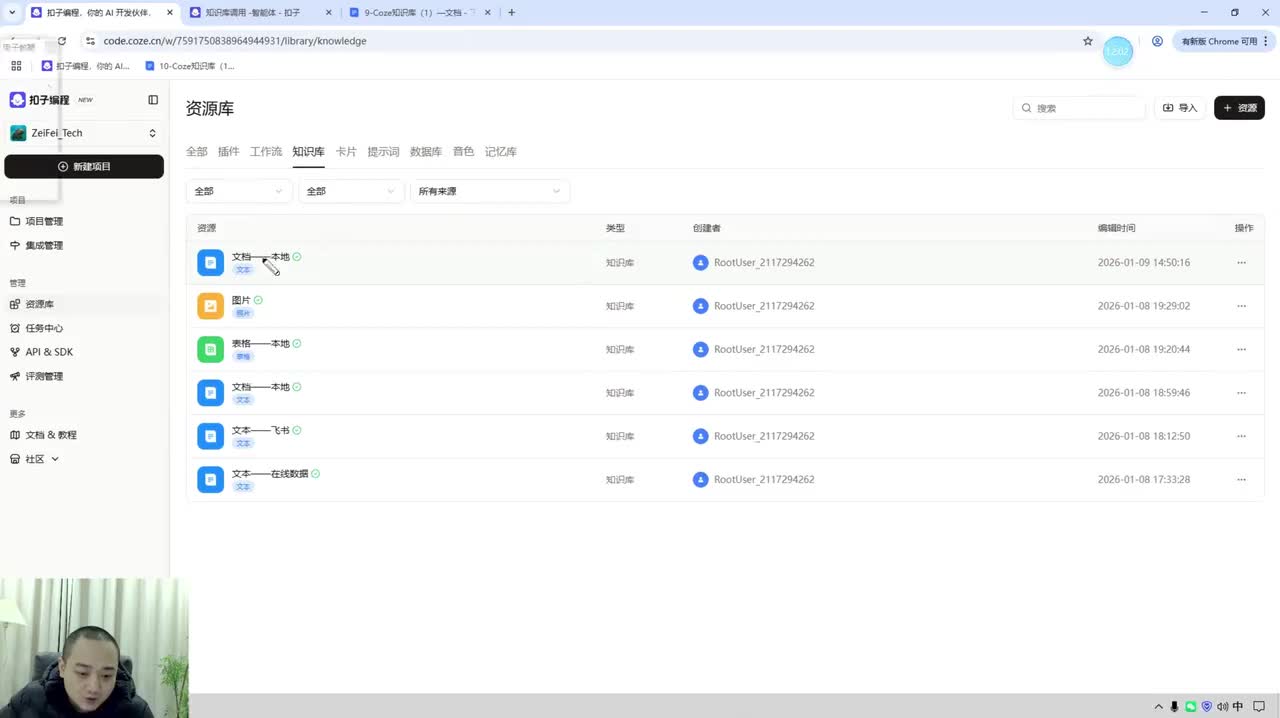Open the first 全部 filter dropdown
This screenshot has width=1280, height=718.
pyautogui.click(x=239, y=191)
